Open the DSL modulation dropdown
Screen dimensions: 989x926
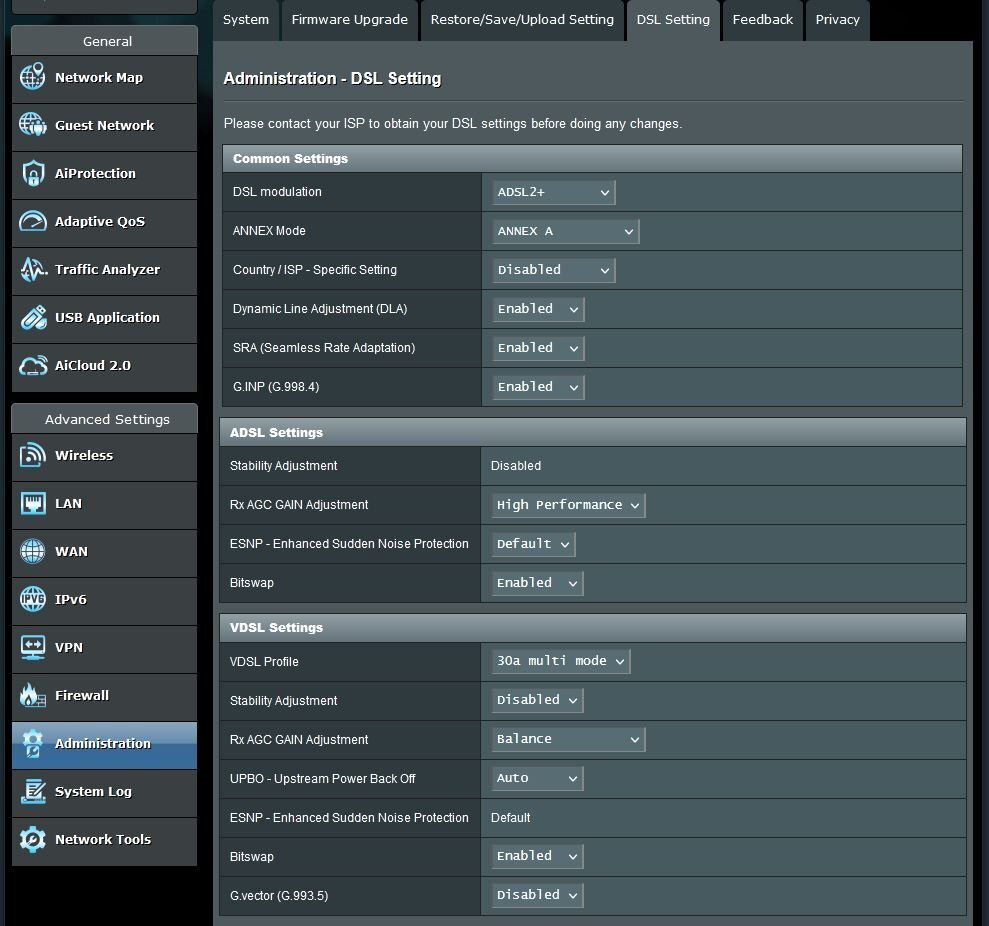point(553,192)
